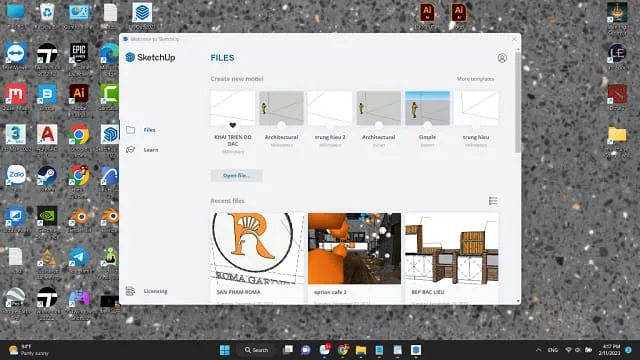Select the TeamViewer desktop icon
This screenshot has height=360, width=640.
coord(16,56)
